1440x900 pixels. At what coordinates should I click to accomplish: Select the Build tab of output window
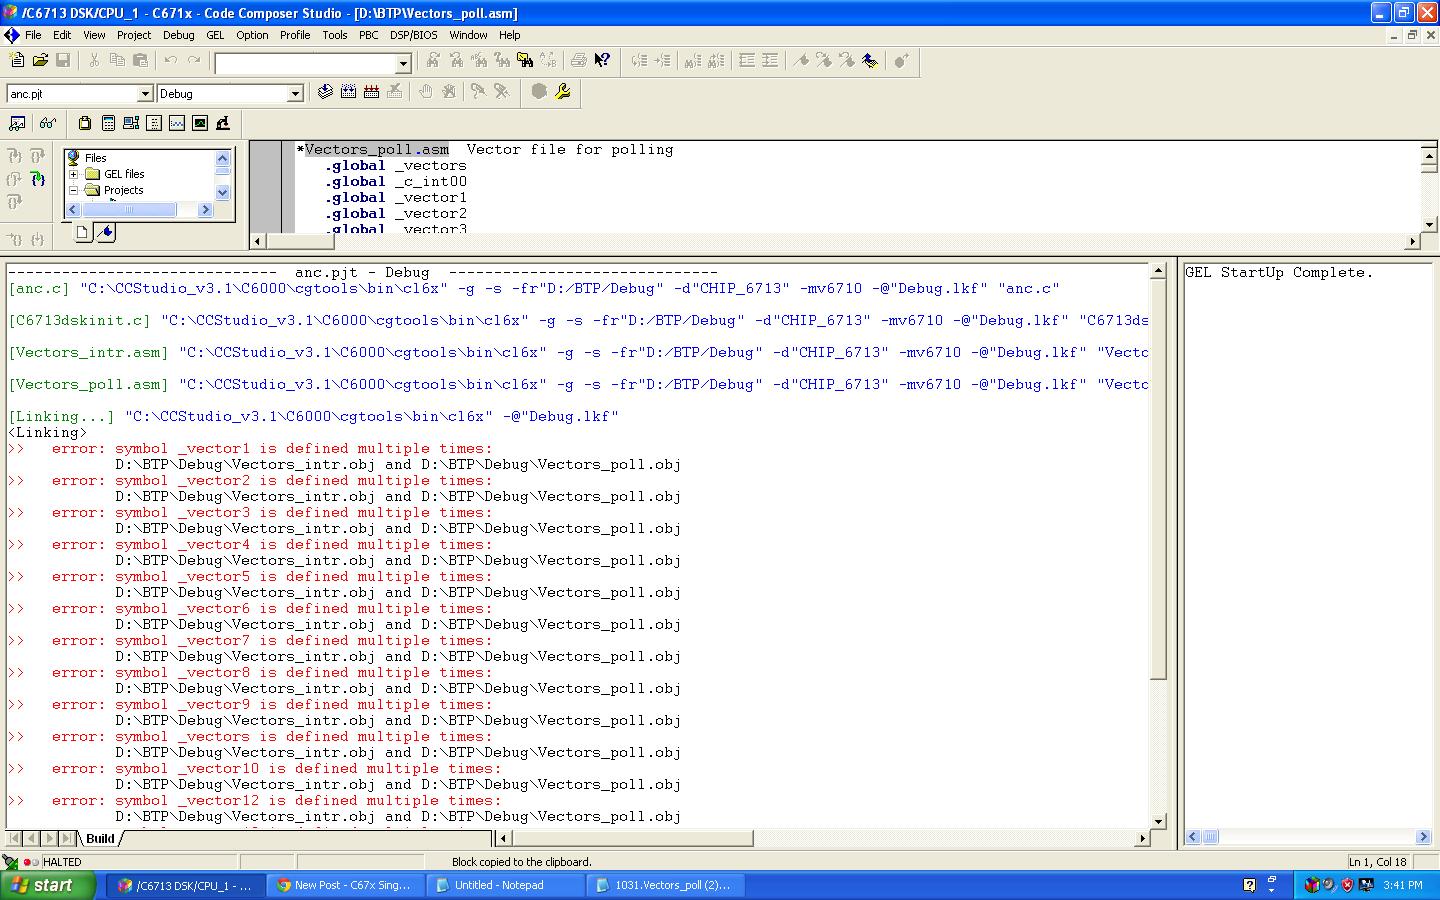[x=99, y=839]
